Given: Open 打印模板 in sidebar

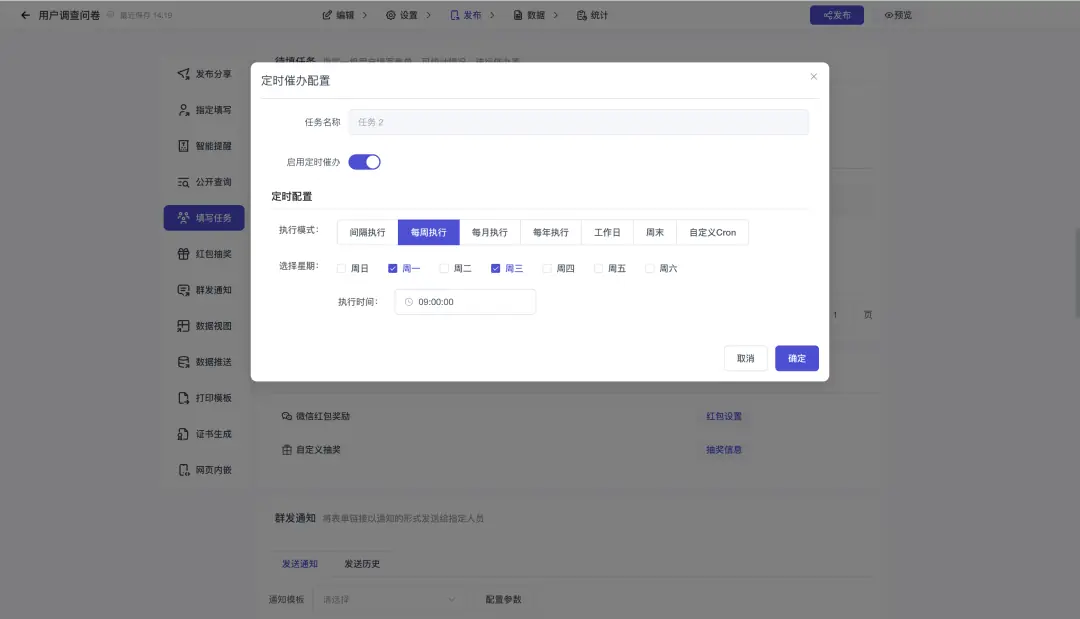Looking at the screenshot, I should click(x=204, y=398).
